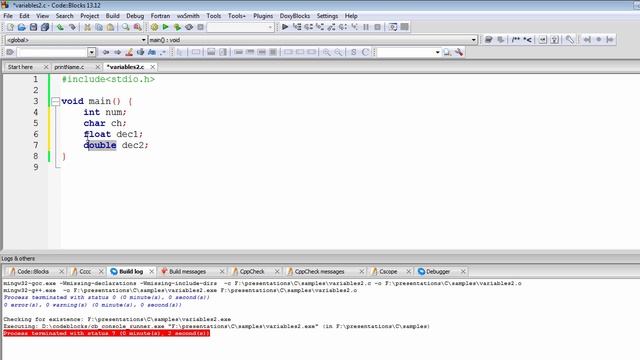Insert doxygen block comment icon
Image resolution: width=640 pixels, height=360 pixels.
coord(516,40)
